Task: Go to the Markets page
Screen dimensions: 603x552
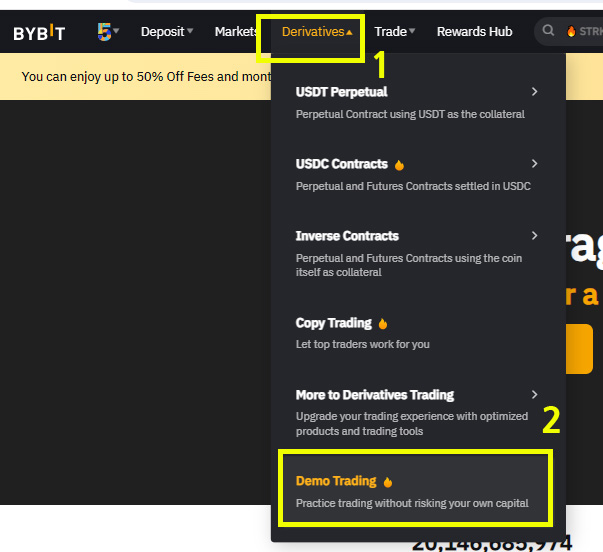Action: [x=236, y=32]
